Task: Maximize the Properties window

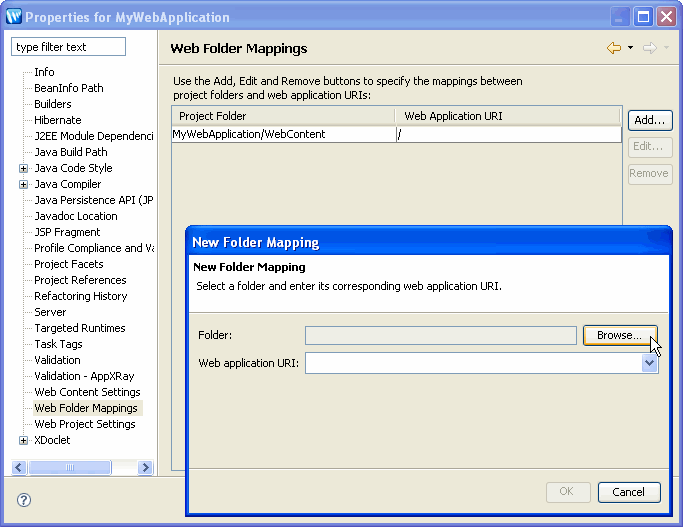Action: click(x=643, y=17)
